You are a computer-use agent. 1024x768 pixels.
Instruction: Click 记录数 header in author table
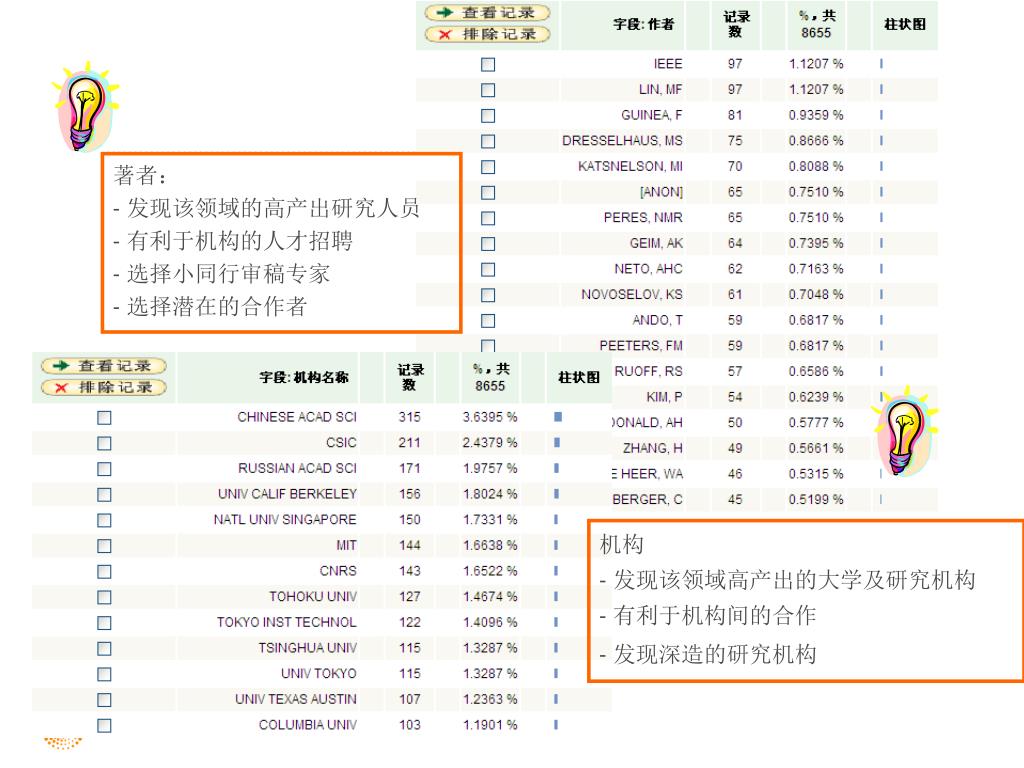[x=736, y=24]
